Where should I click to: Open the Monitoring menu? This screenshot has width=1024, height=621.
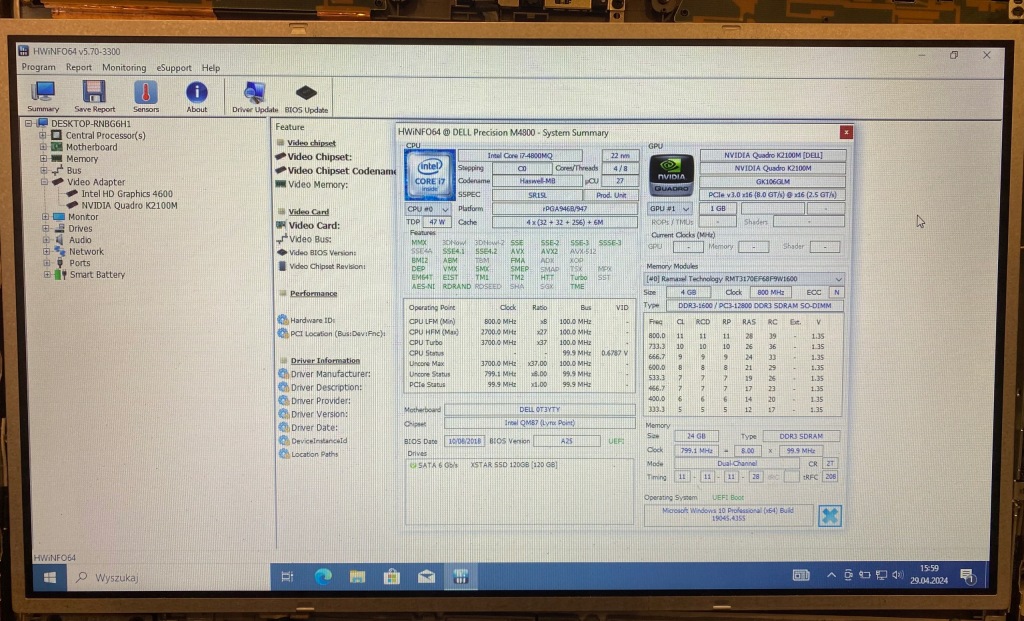(124, 67)
